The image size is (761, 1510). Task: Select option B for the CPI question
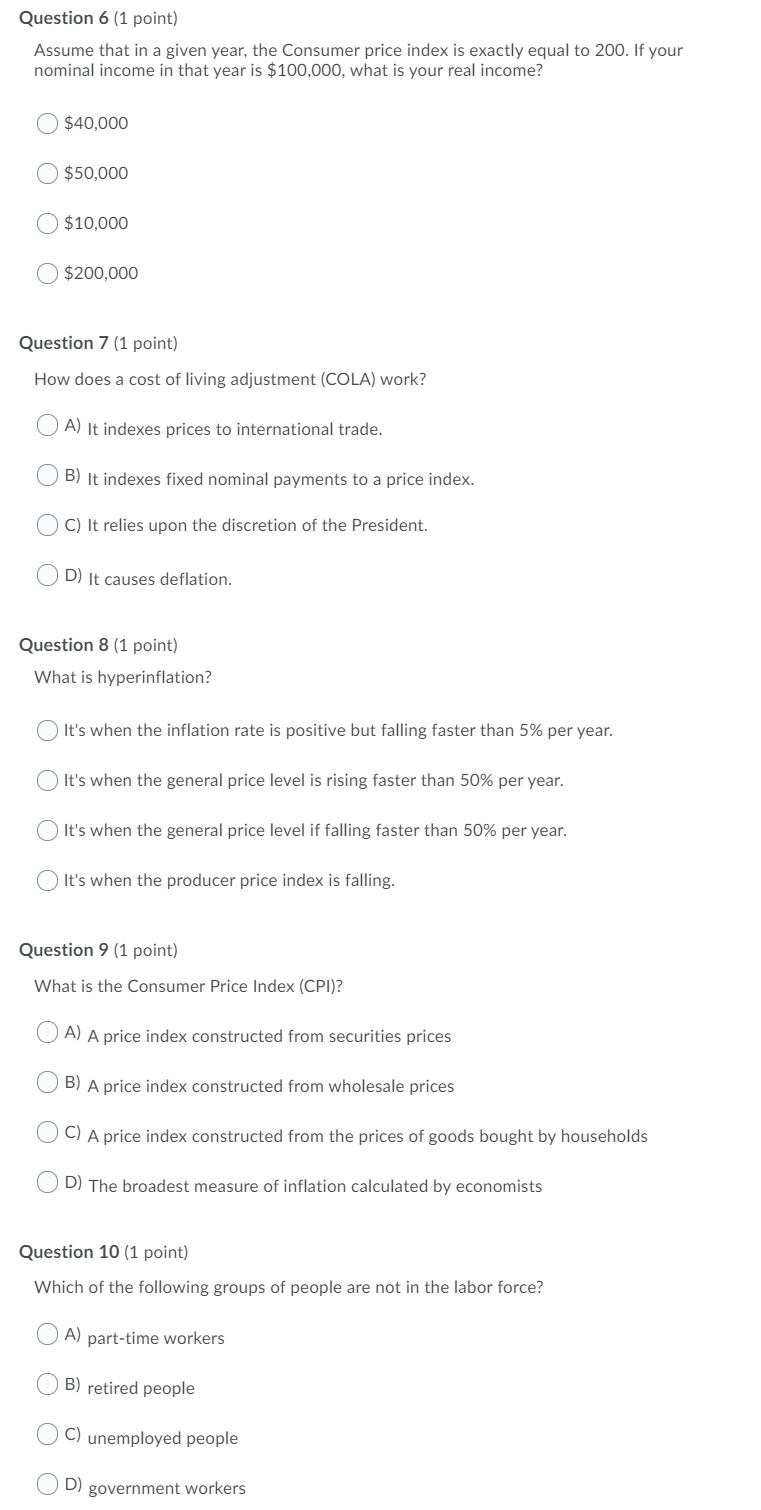click(46, 1082)
